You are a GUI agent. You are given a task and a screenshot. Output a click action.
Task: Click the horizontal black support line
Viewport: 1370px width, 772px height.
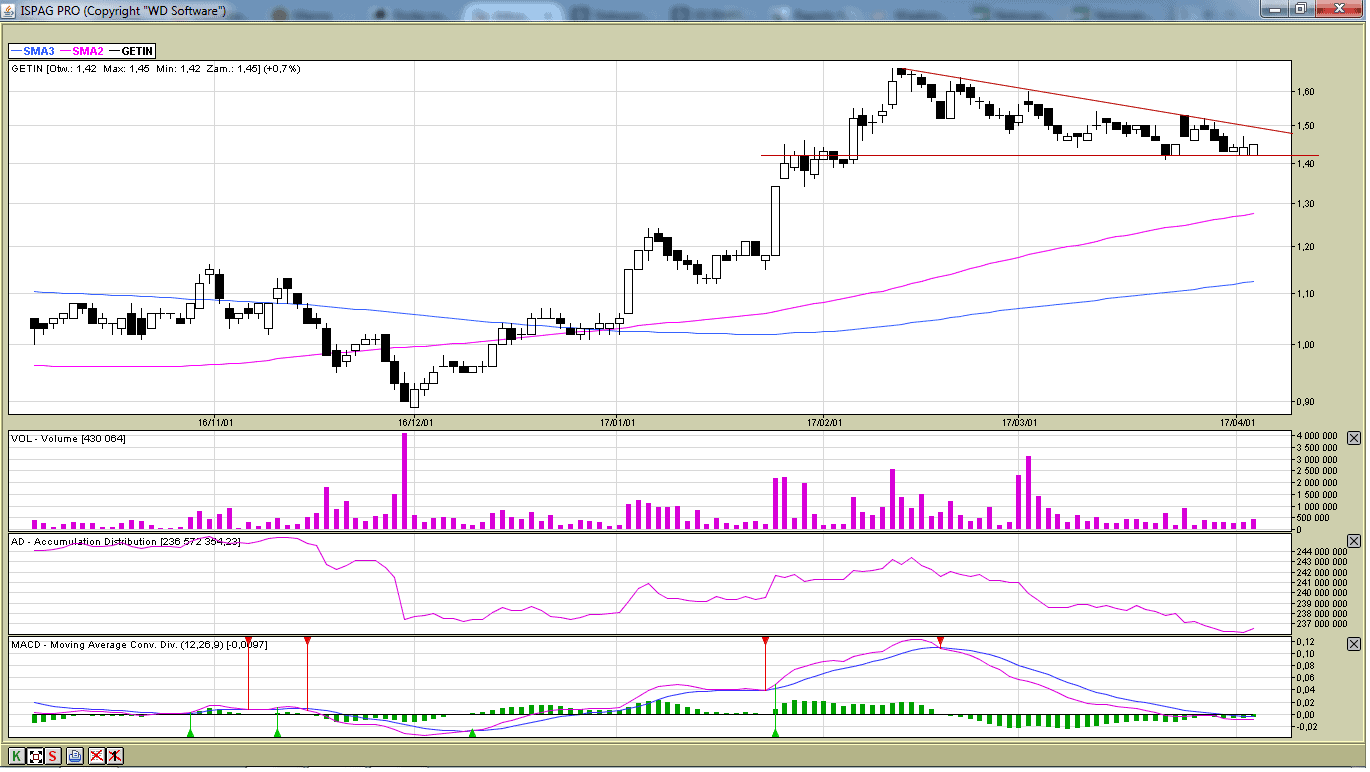[1000, 155]
